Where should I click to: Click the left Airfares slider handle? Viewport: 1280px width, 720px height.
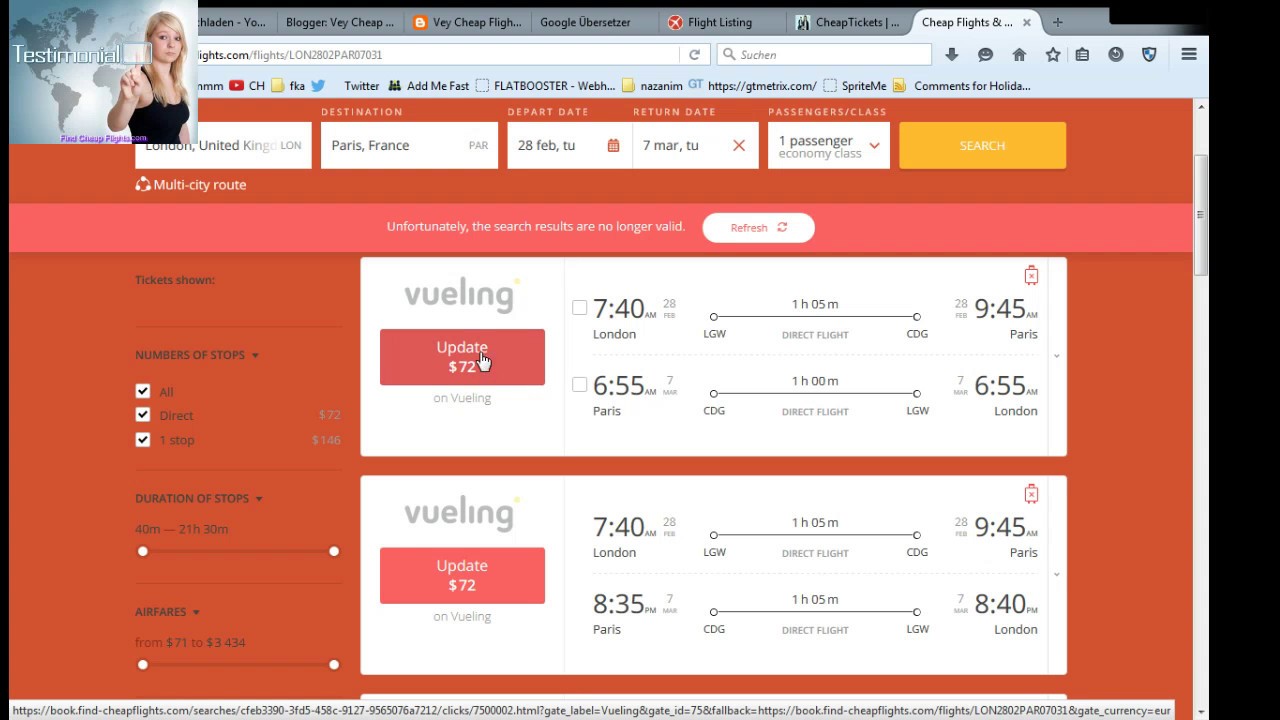[143, 665]
